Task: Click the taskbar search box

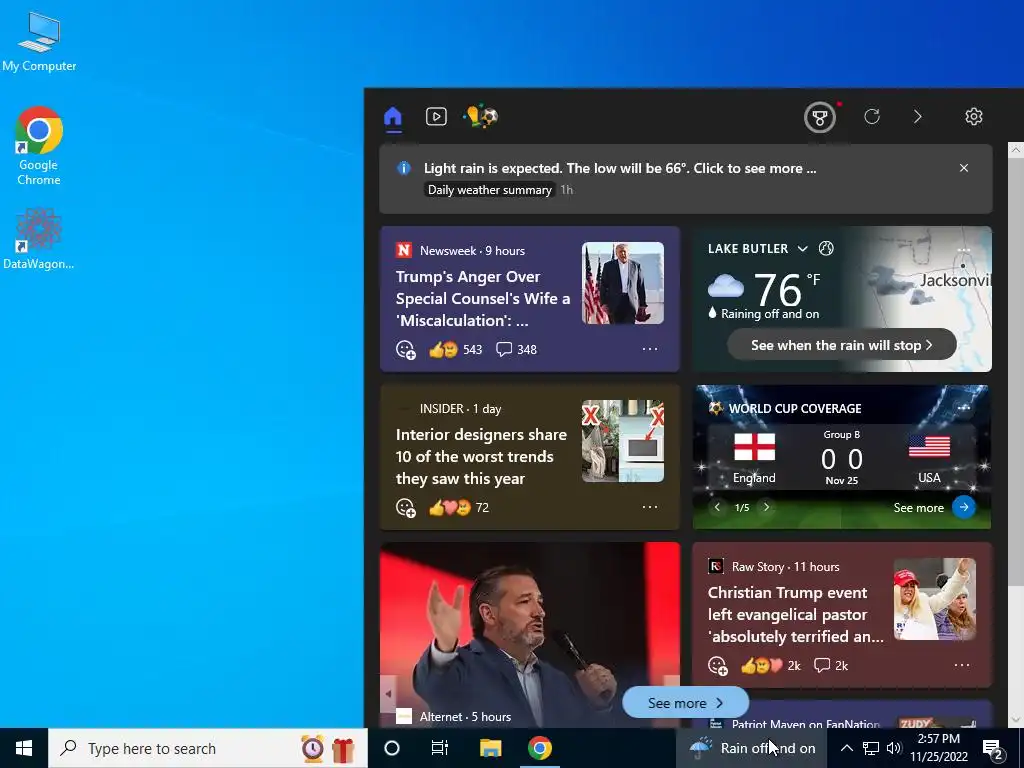Action: (208, 748)
